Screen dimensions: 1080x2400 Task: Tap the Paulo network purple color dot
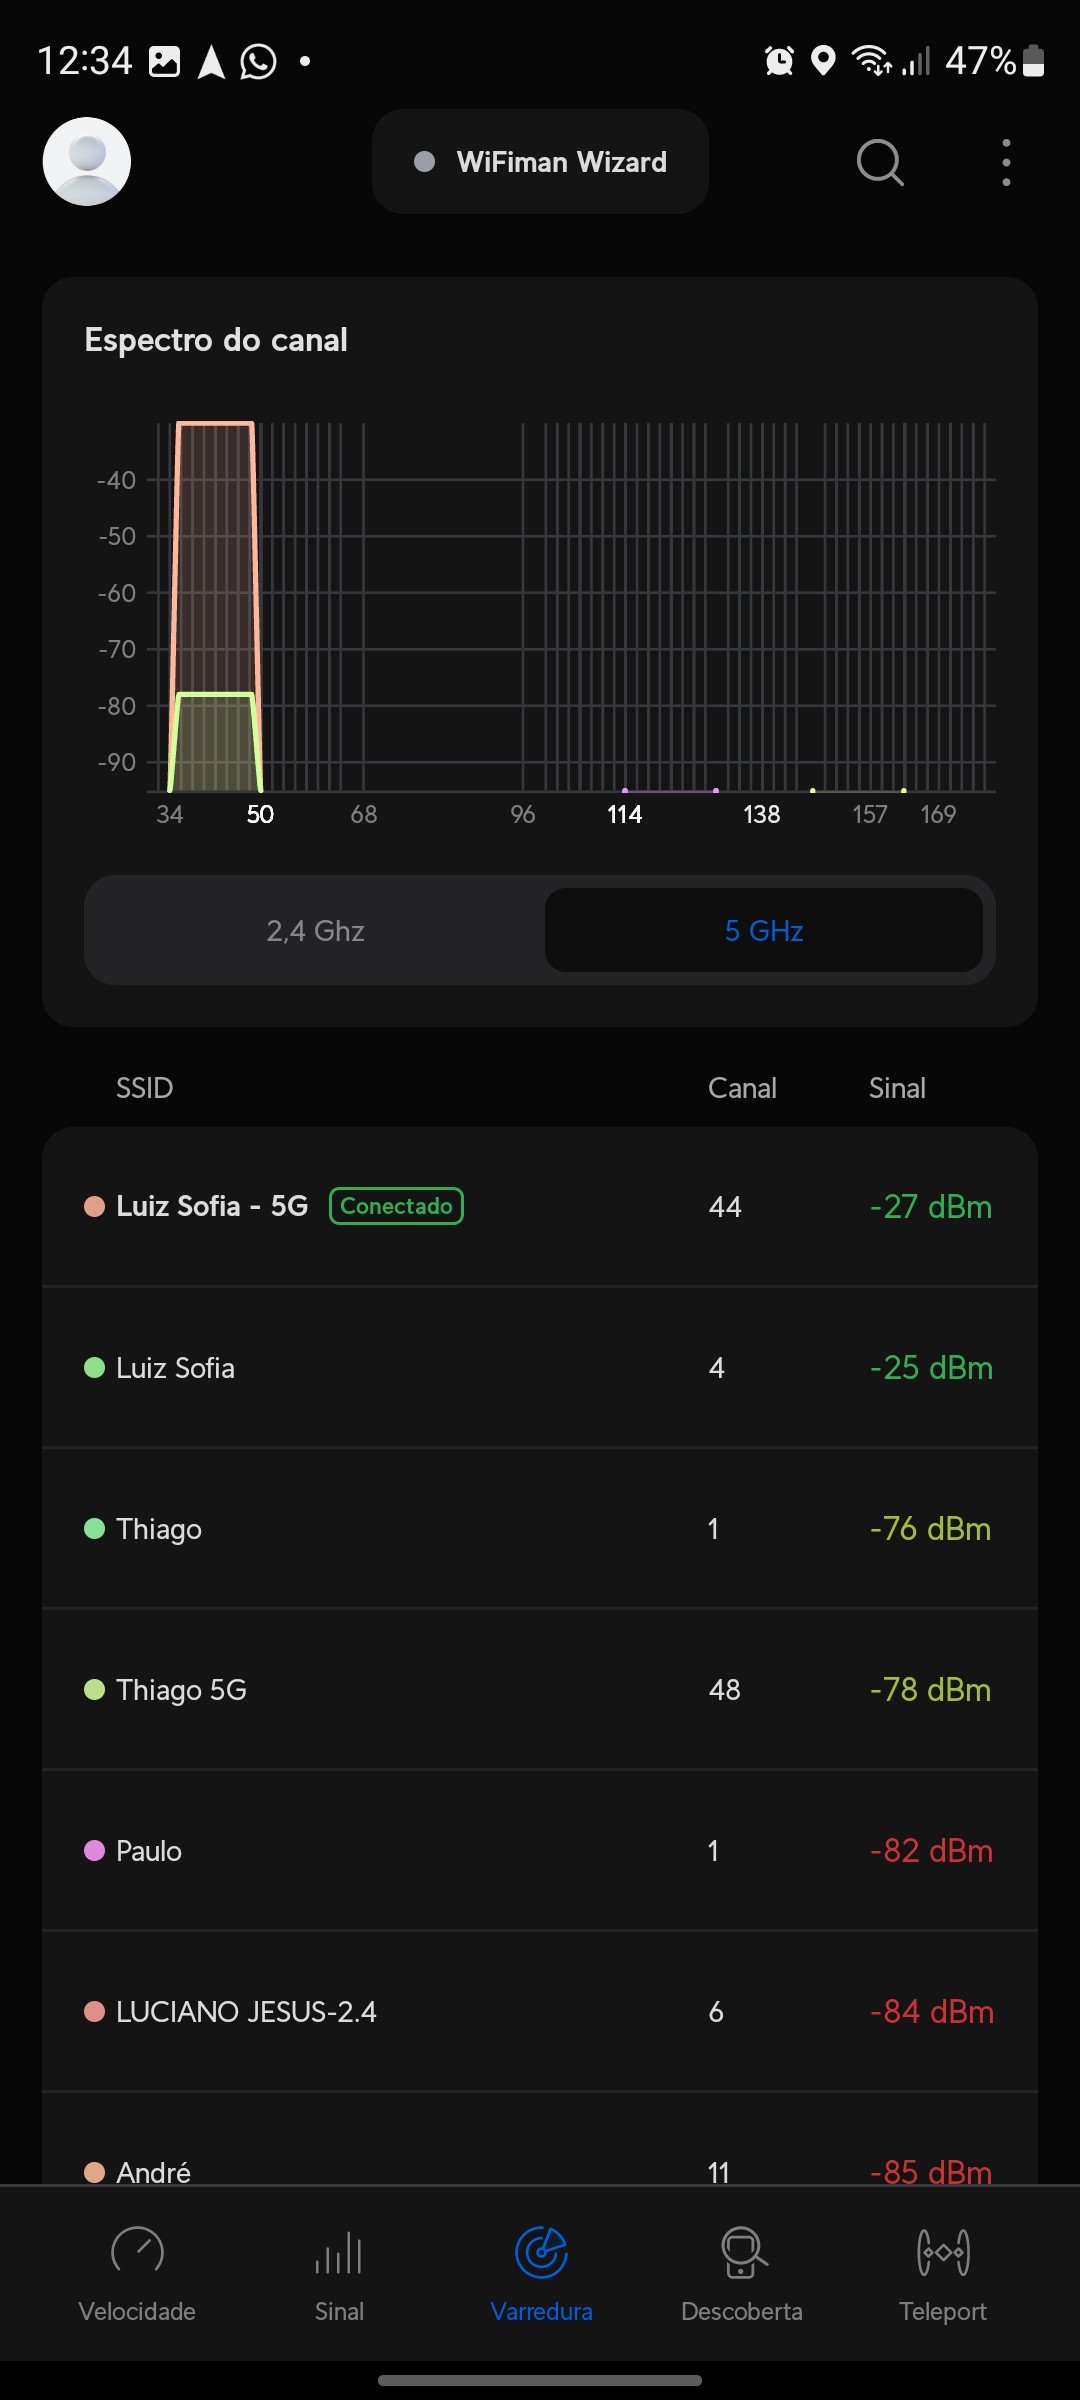pyautogui.click(x=95, y=1851)
